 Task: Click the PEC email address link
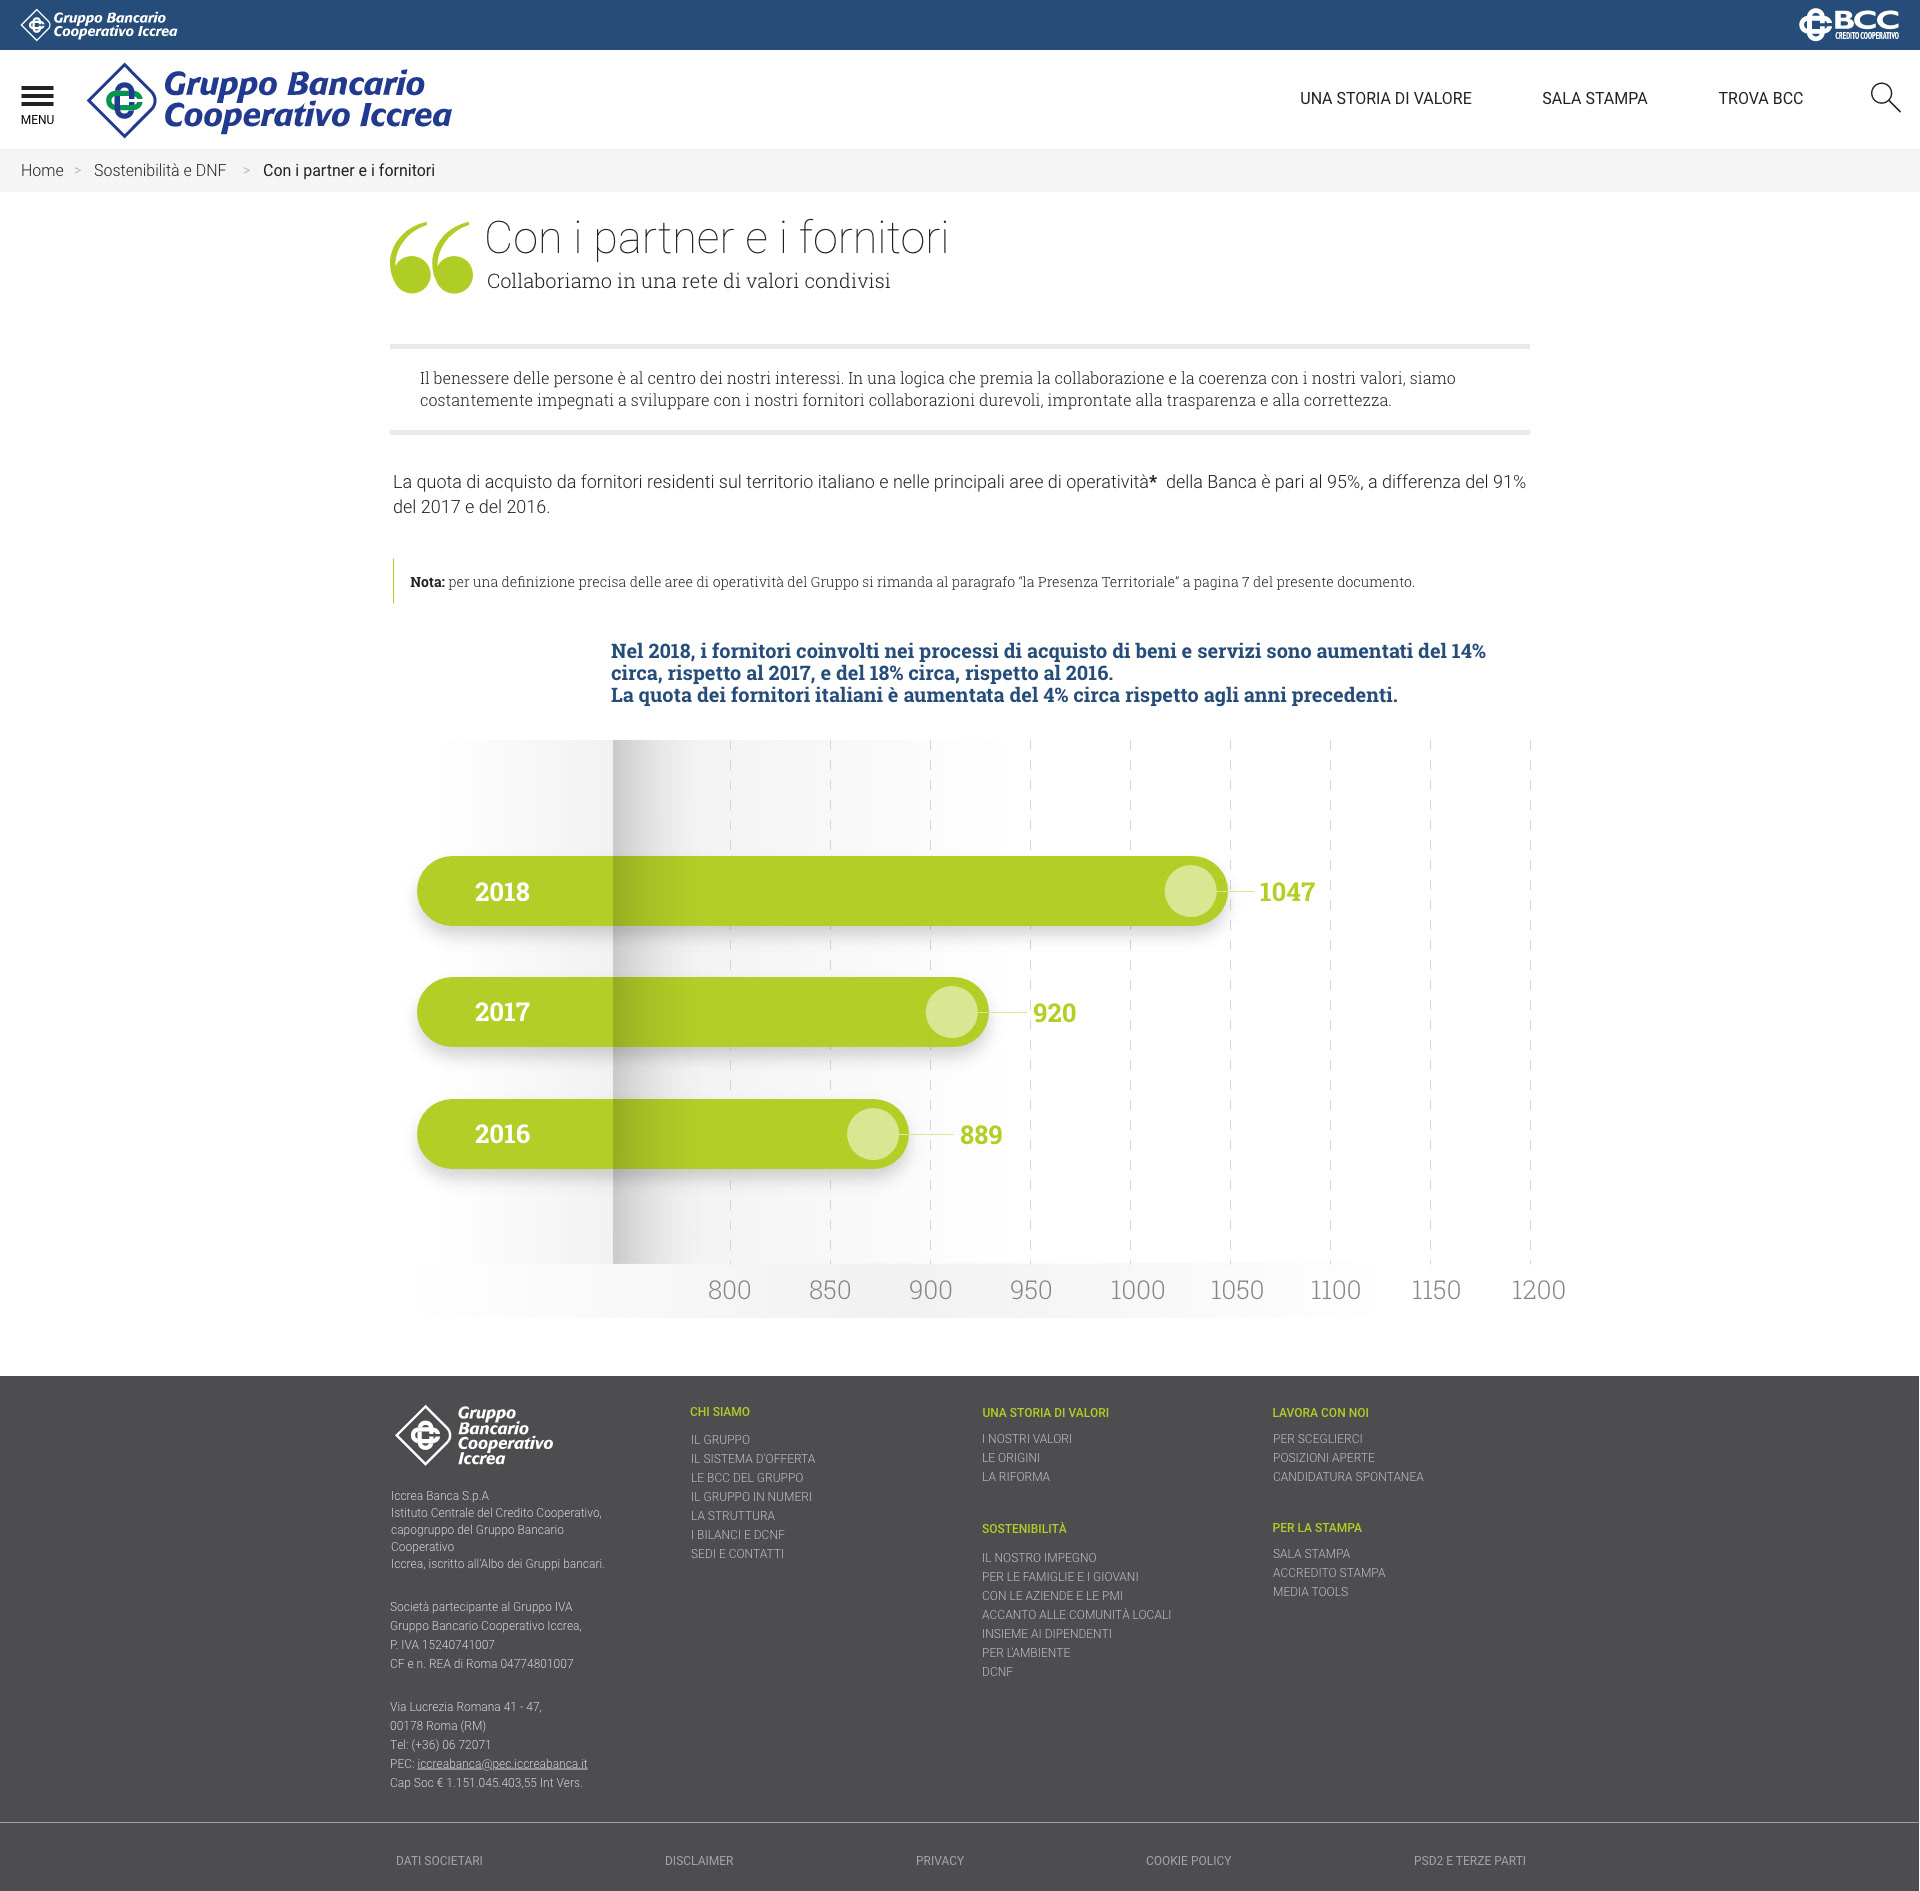[x=502, y=1764]
